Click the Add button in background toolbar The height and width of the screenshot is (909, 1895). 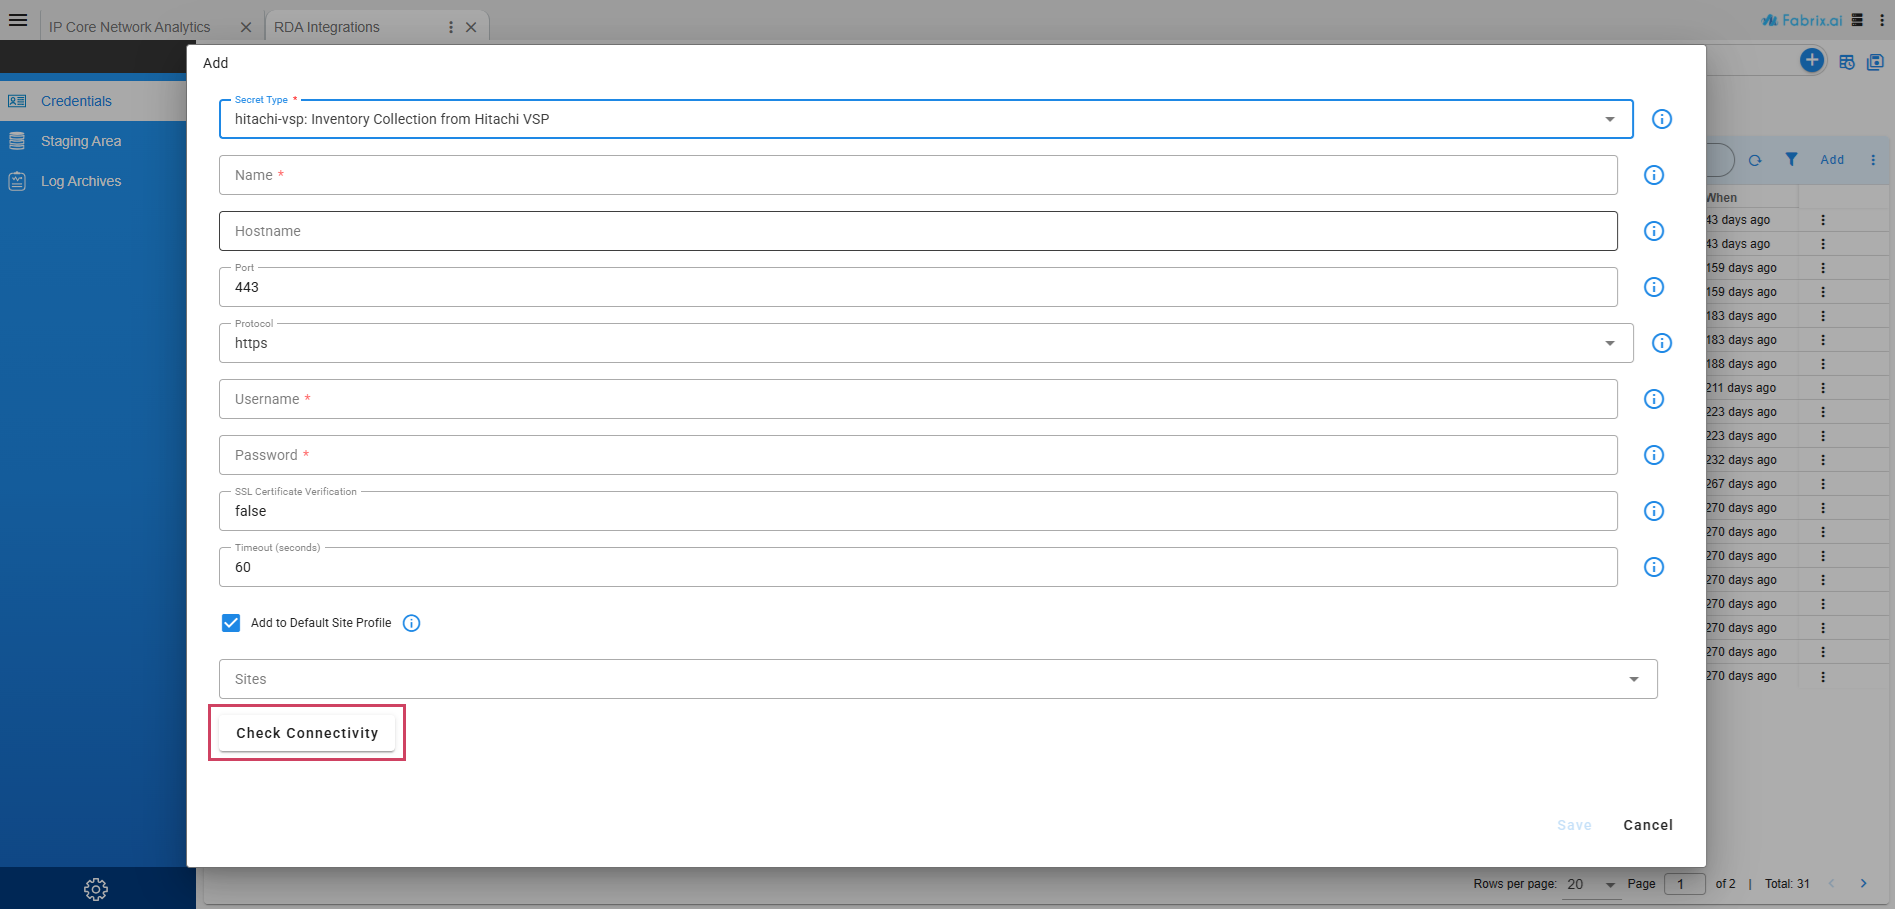click(x=1832, y=160)
